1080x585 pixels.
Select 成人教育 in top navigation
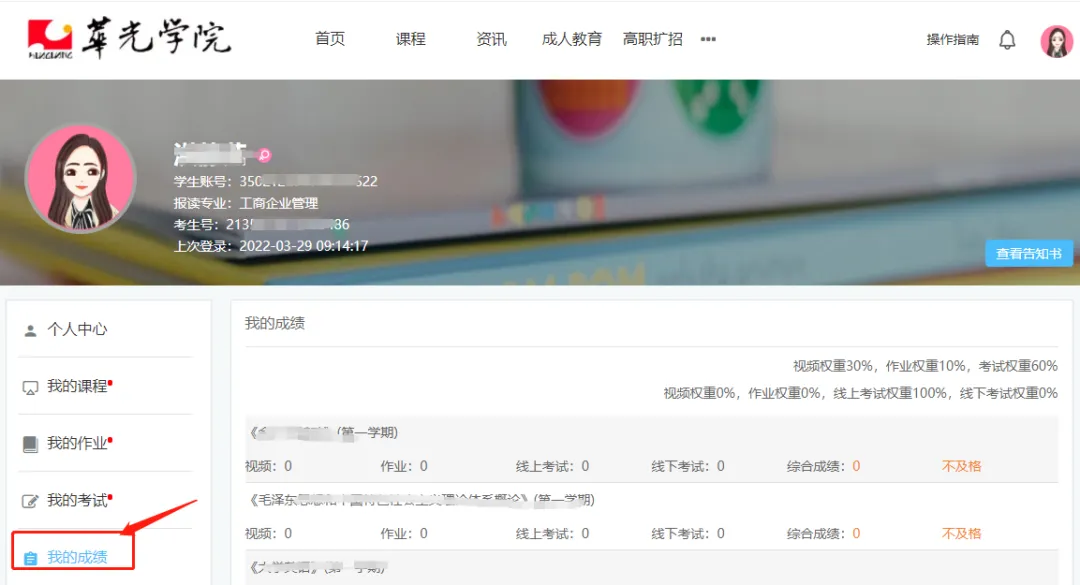572,39
